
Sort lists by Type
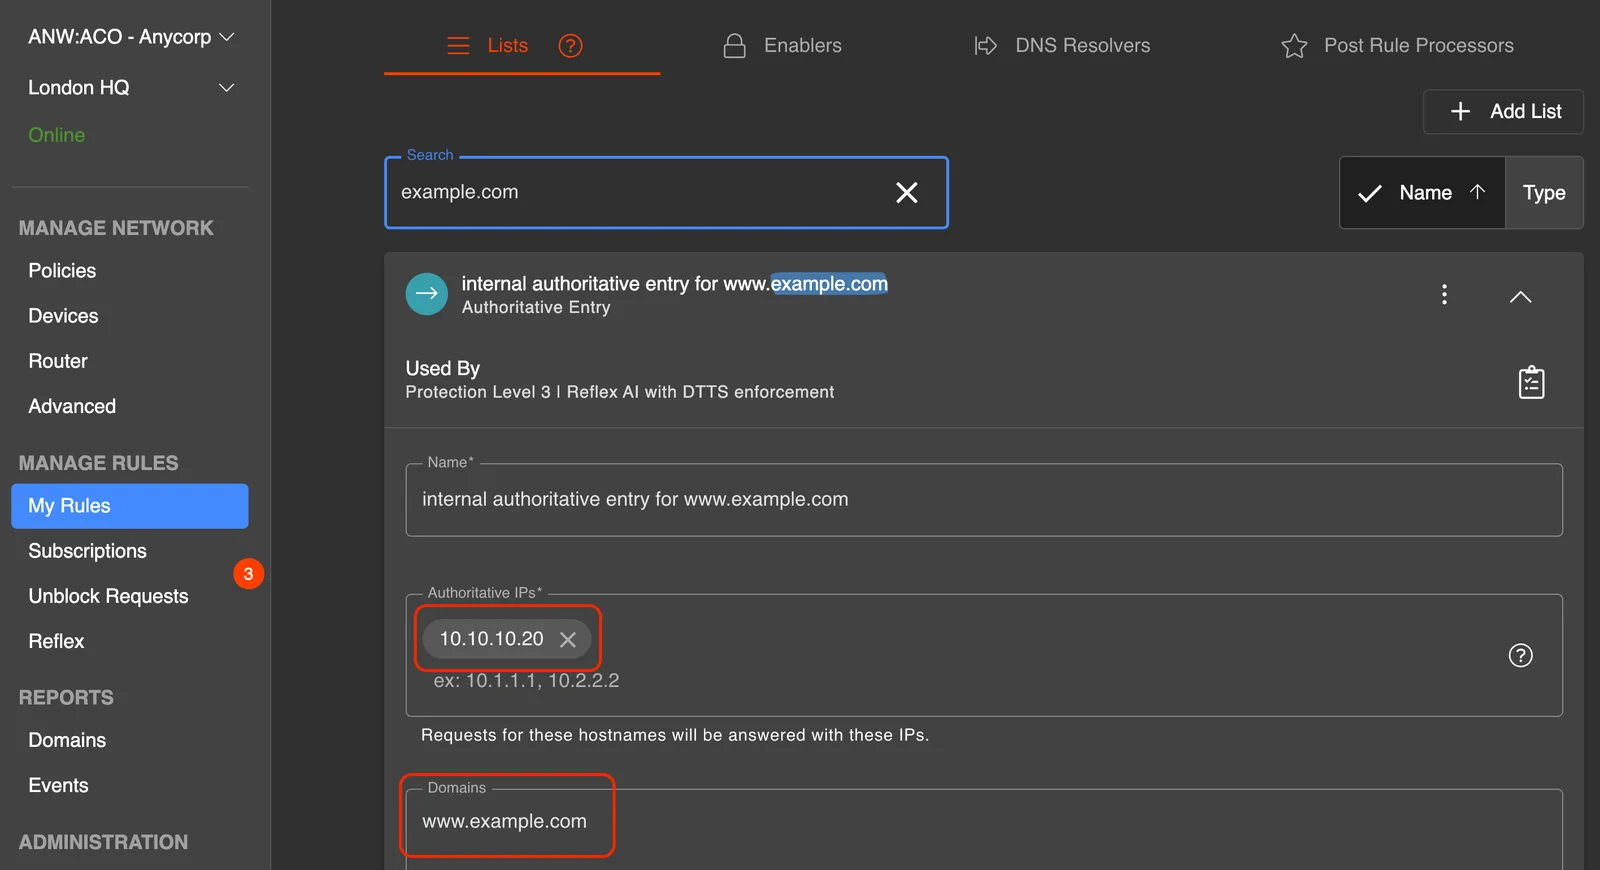1544,193
